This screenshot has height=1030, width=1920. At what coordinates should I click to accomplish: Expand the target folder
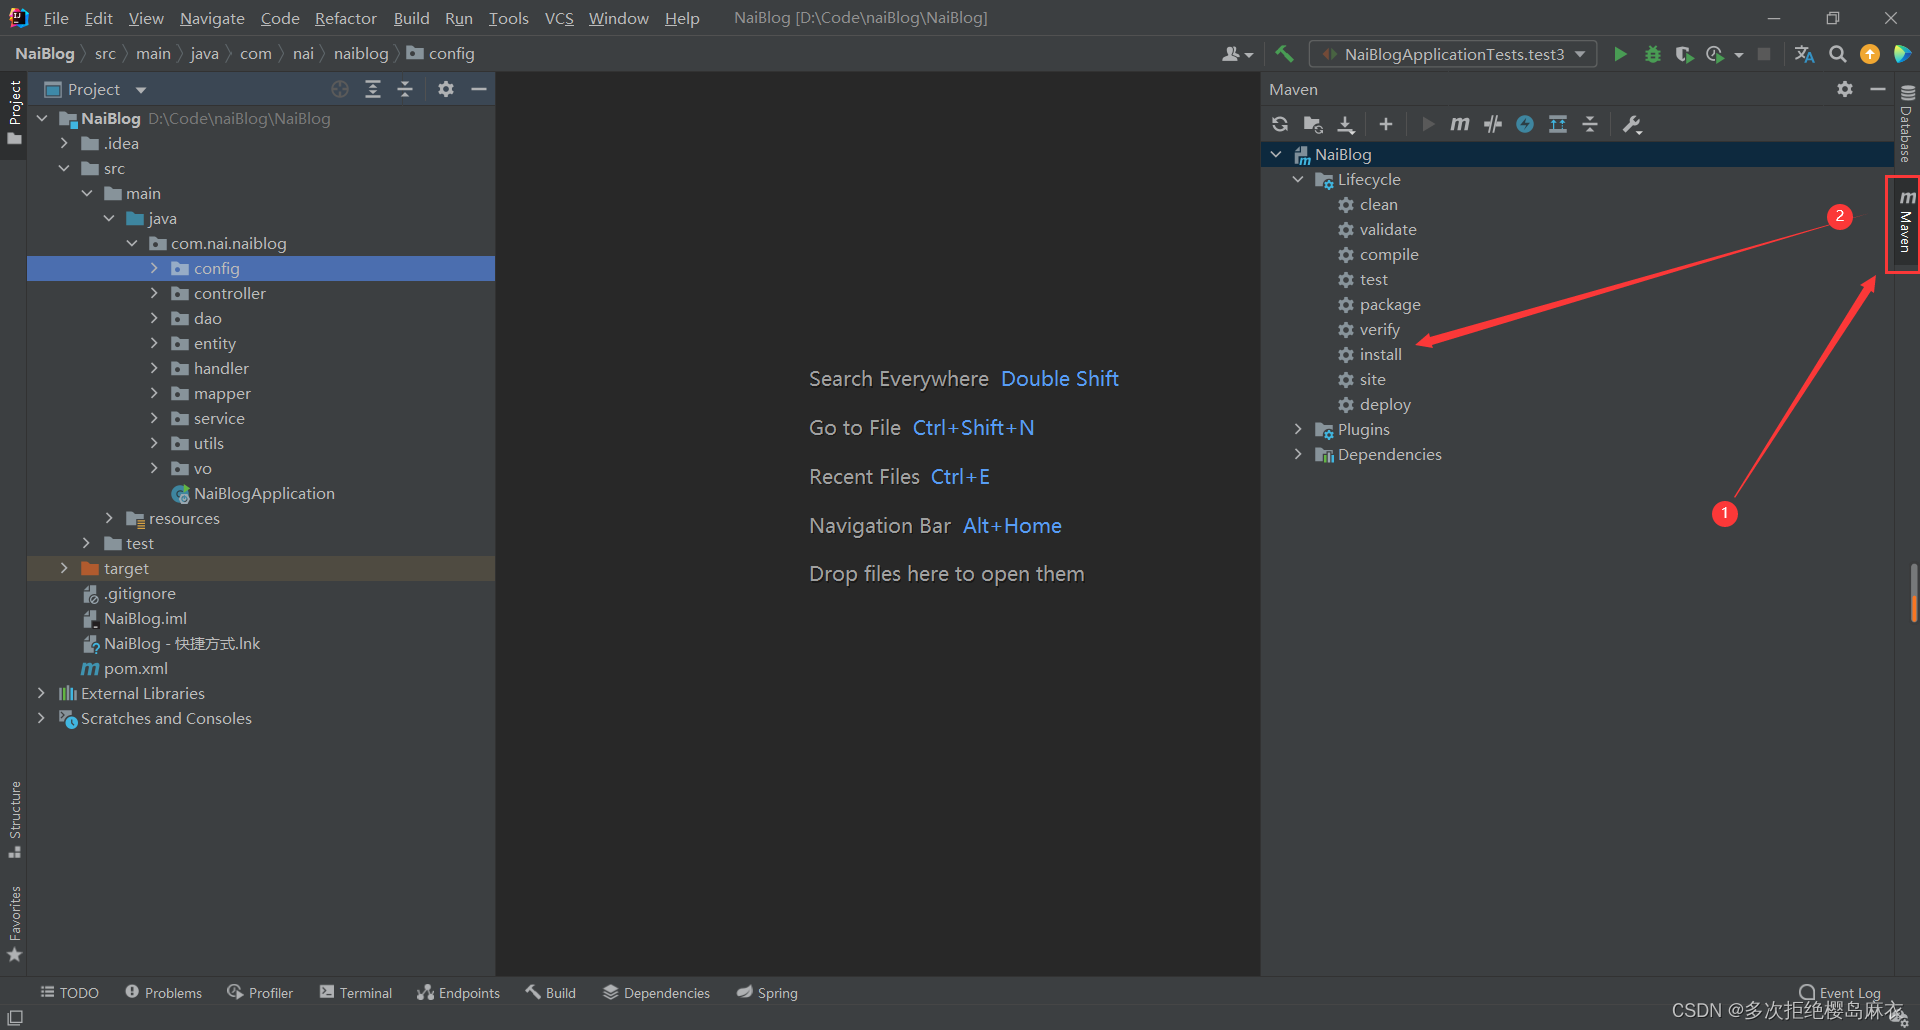(64, 568)
